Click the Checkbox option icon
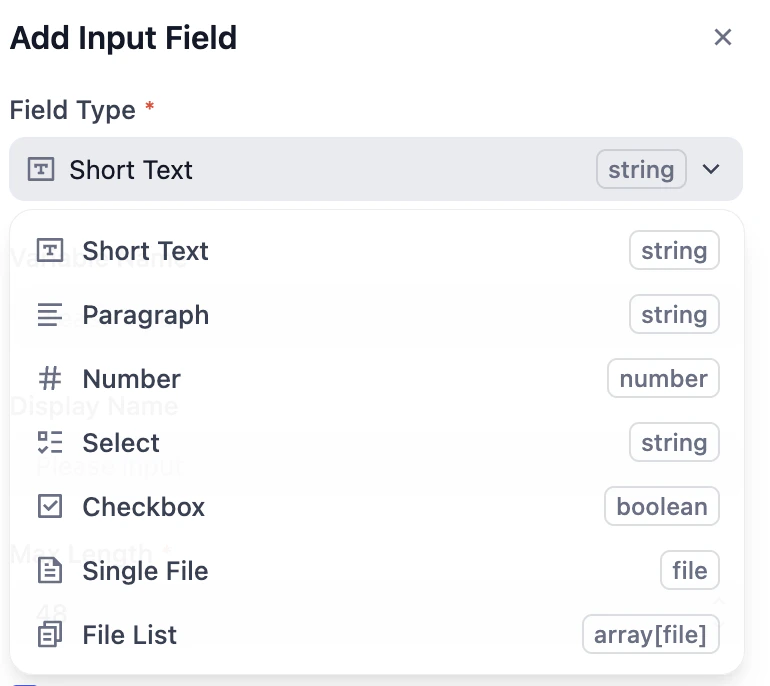This screenshot has width=770, height=686. tap(49, 507)
